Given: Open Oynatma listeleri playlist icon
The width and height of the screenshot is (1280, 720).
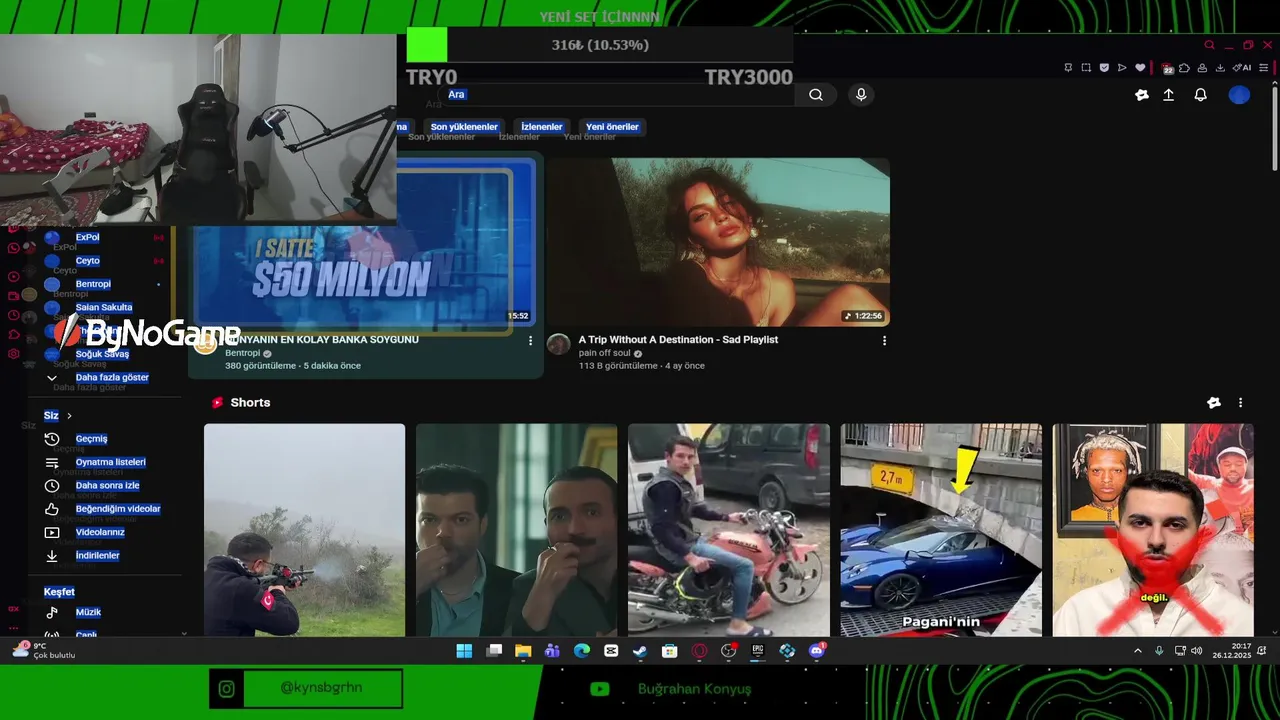Looking at the screenshot, I should 52,462.
